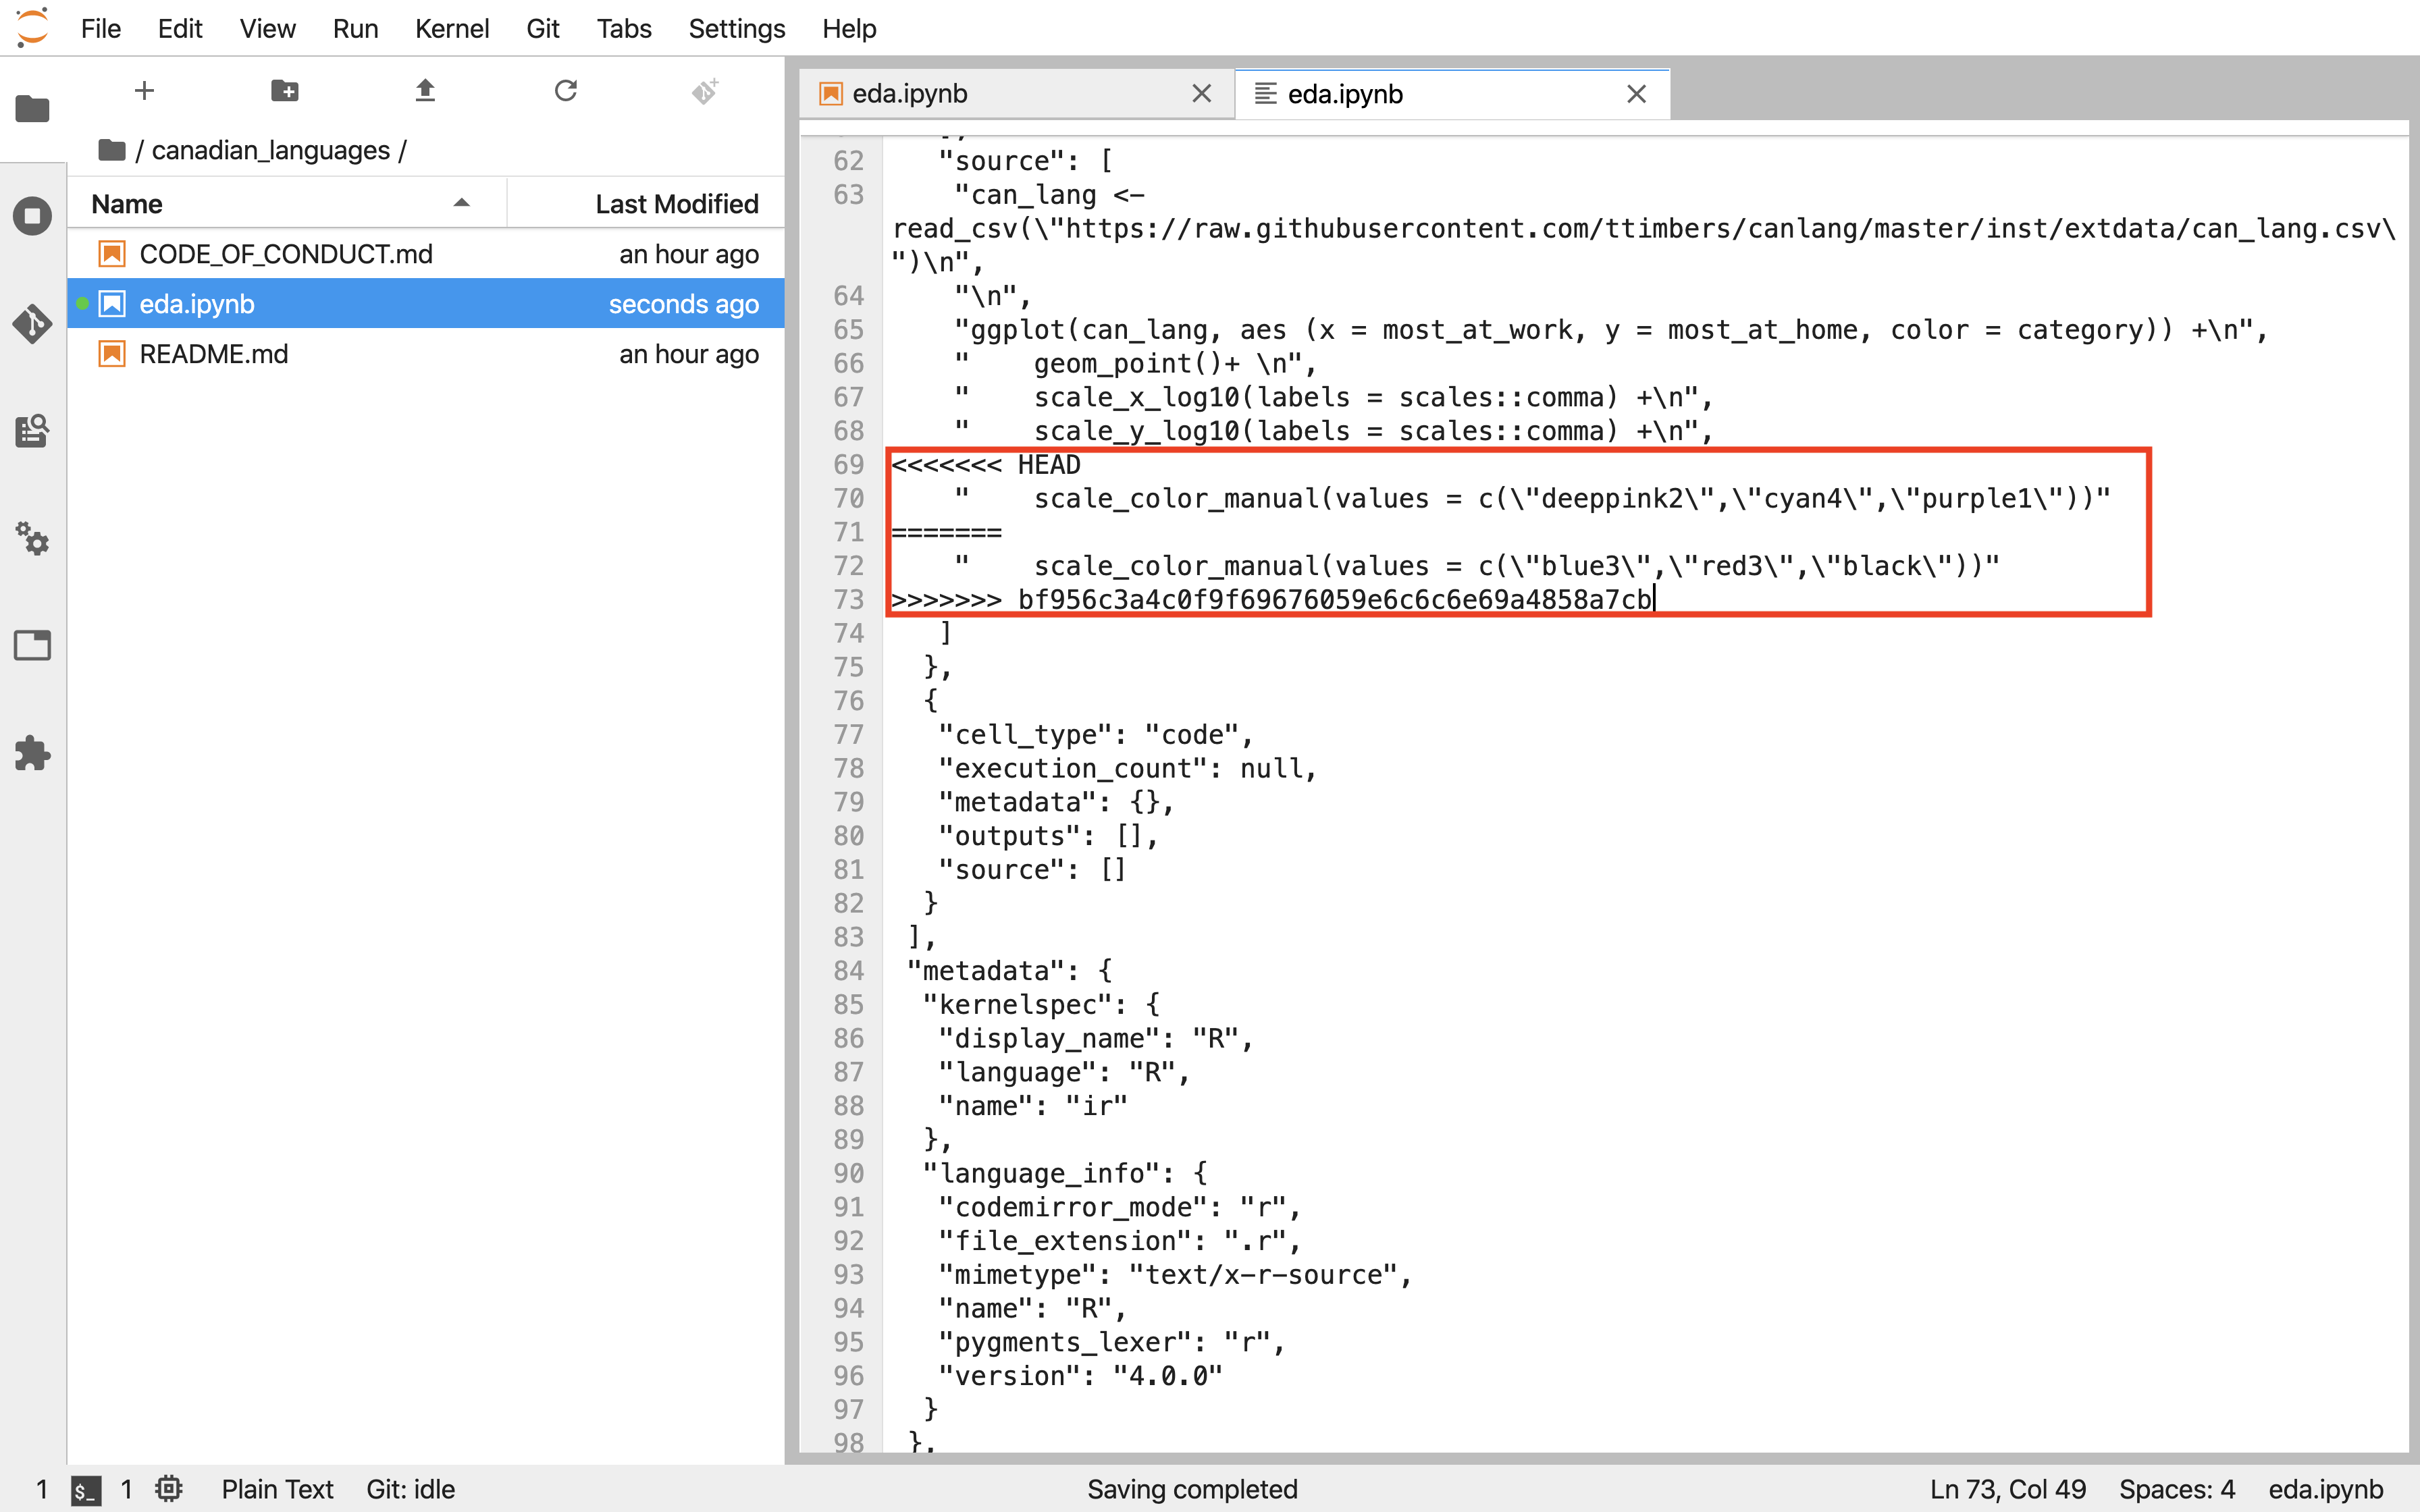The width and height of the screenshot is (2420, 1512).
Task: Click Git: idle status indicator
Action: [410, 1489]
